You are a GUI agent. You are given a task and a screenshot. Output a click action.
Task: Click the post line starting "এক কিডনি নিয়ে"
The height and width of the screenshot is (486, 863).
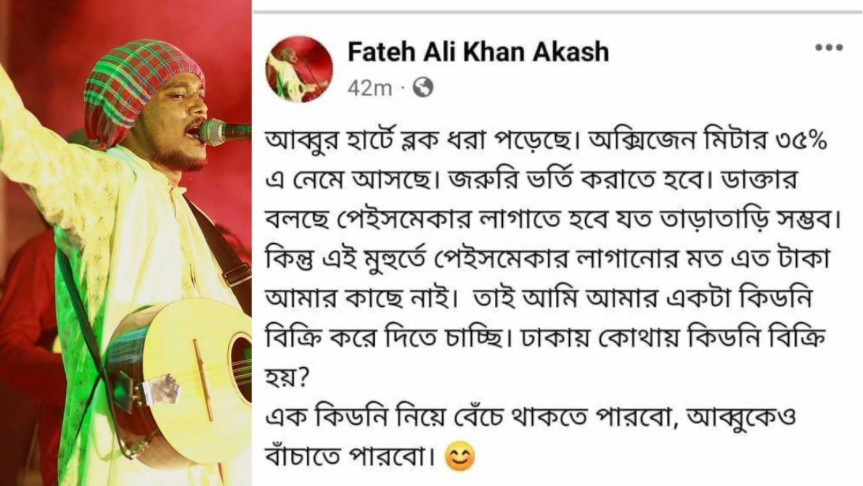[531, 417]
